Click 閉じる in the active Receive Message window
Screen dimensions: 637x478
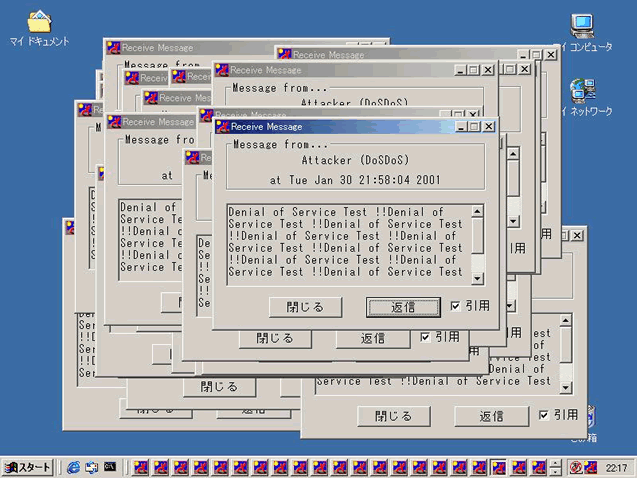(305, 307)
